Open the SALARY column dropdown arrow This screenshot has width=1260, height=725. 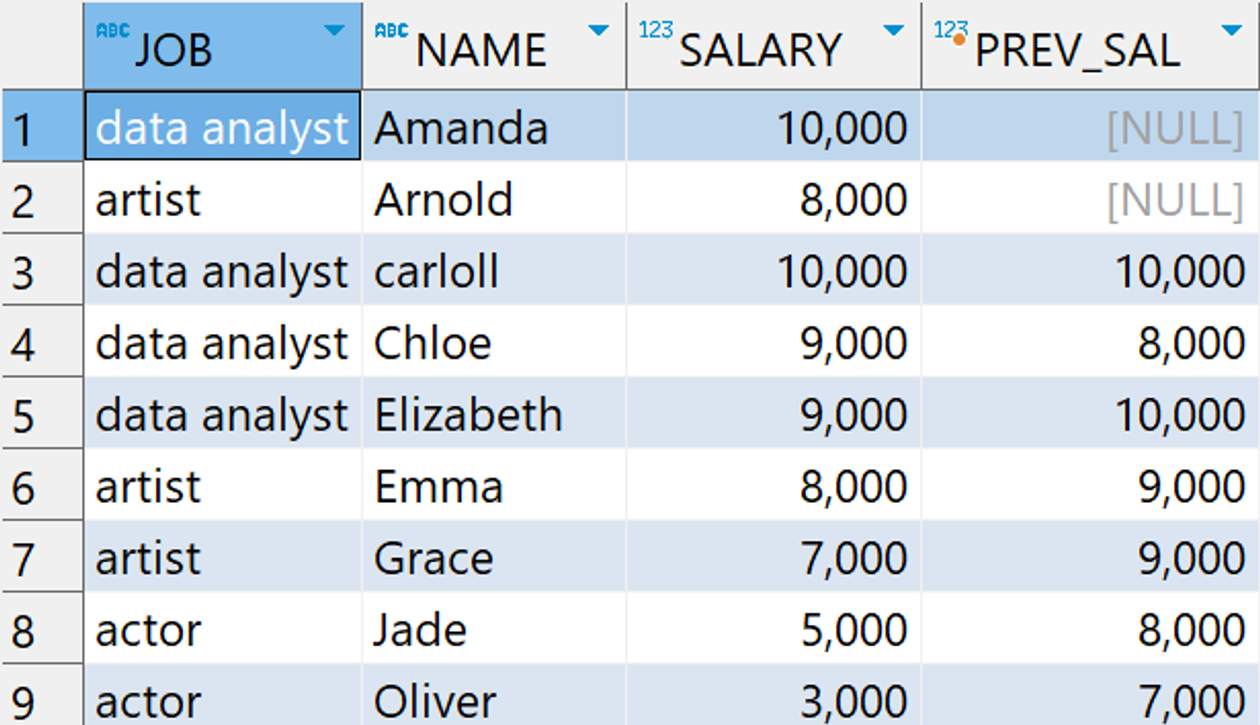[894, 31]
